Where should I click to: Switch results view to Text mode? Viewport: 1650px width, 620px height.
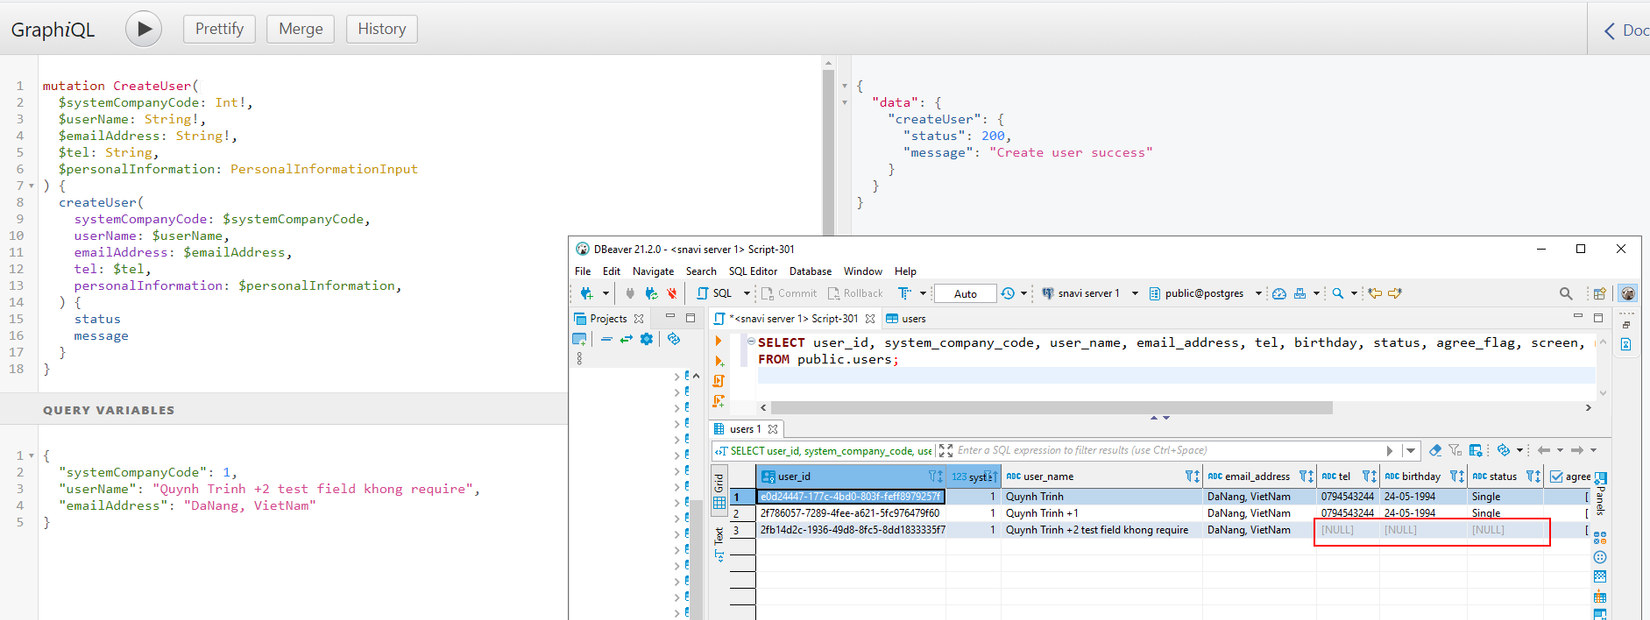point(719,537)
